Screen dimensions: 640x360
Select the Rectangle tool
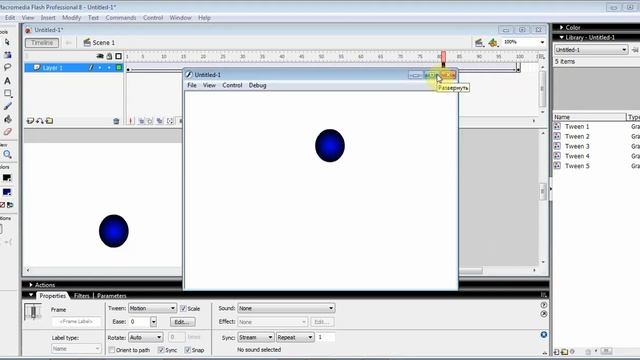(7, 93)
